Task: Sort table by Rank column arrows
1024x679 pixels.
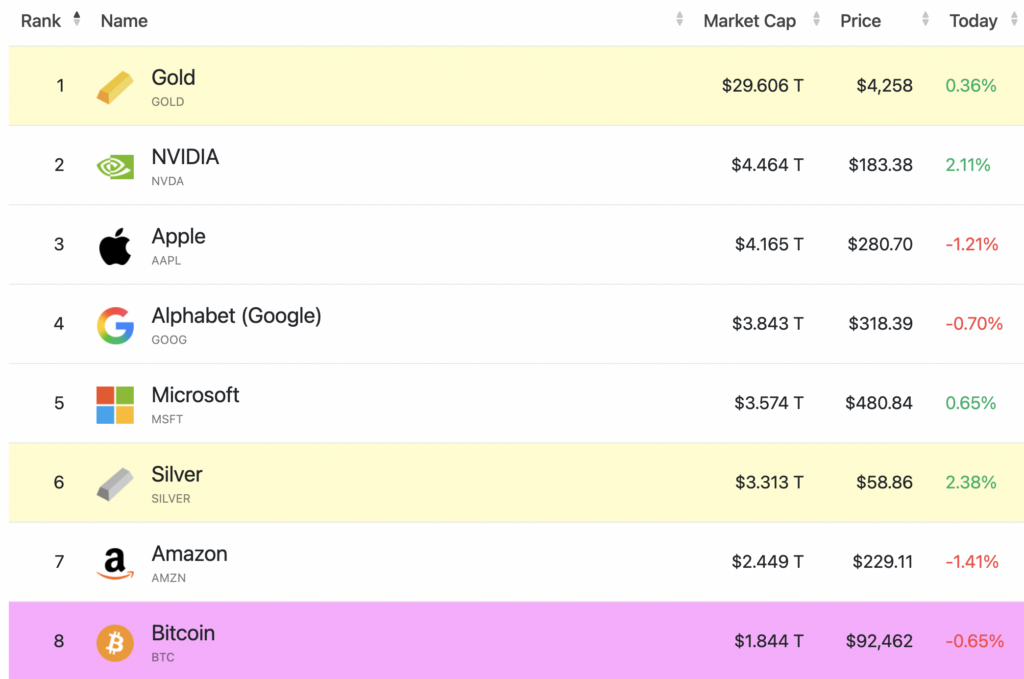Action: pos(77,19)
